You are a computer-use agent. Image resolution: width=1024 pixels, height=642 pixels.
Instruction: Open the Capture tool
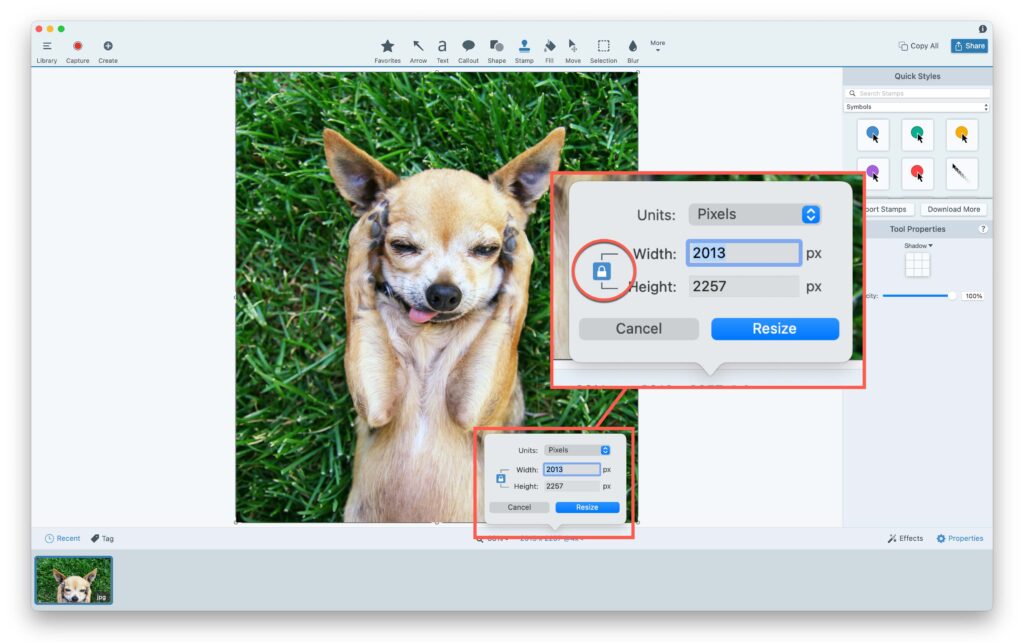click(76, 45)
